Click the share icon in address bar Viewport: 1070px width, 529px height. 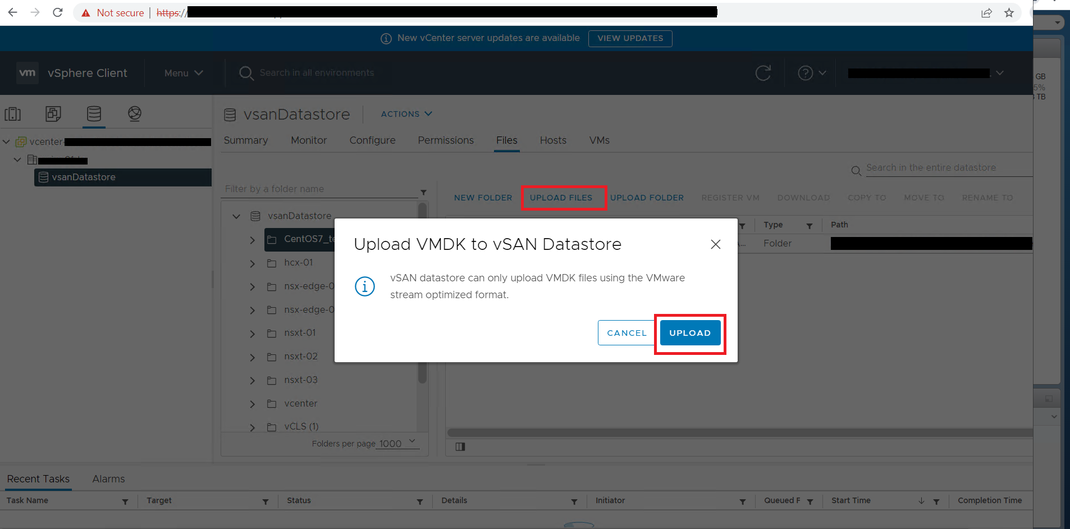[987, 12]
